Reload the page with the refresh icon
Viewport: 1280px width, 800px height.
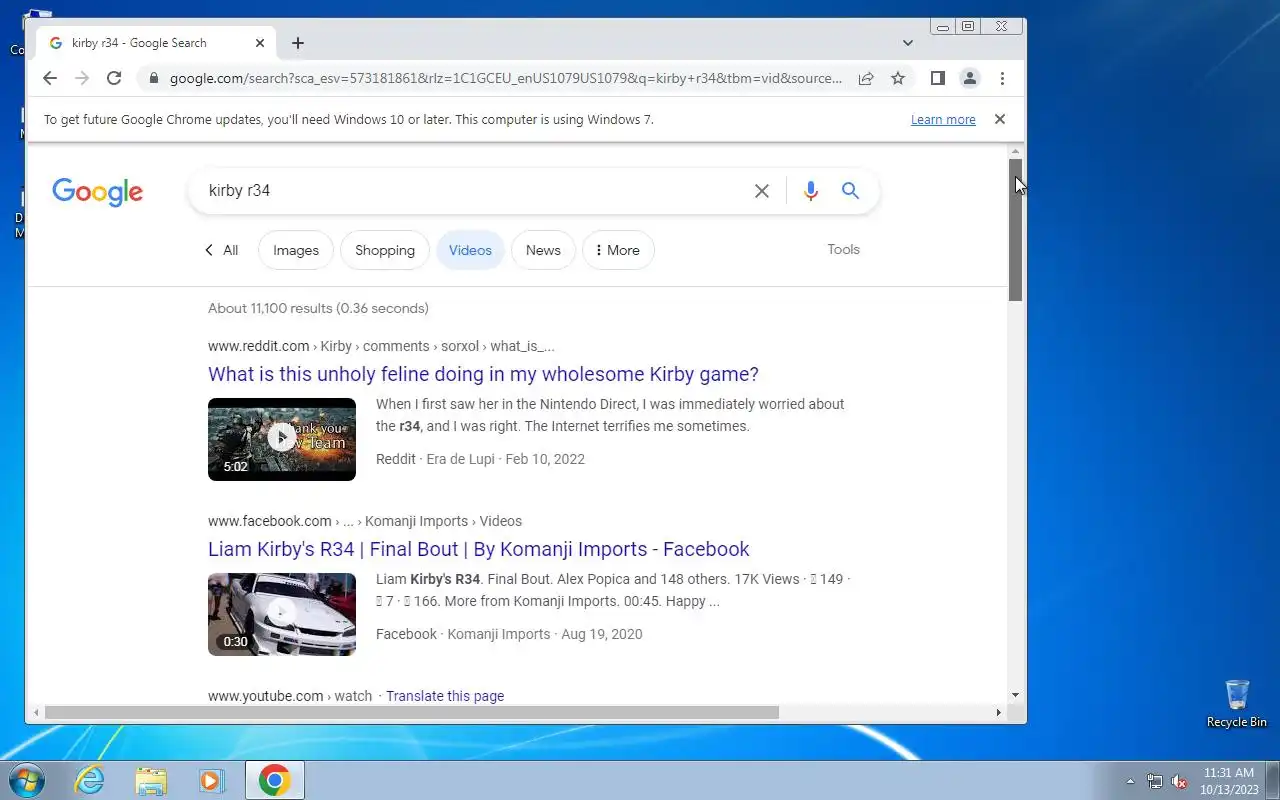tap(114, 78)
